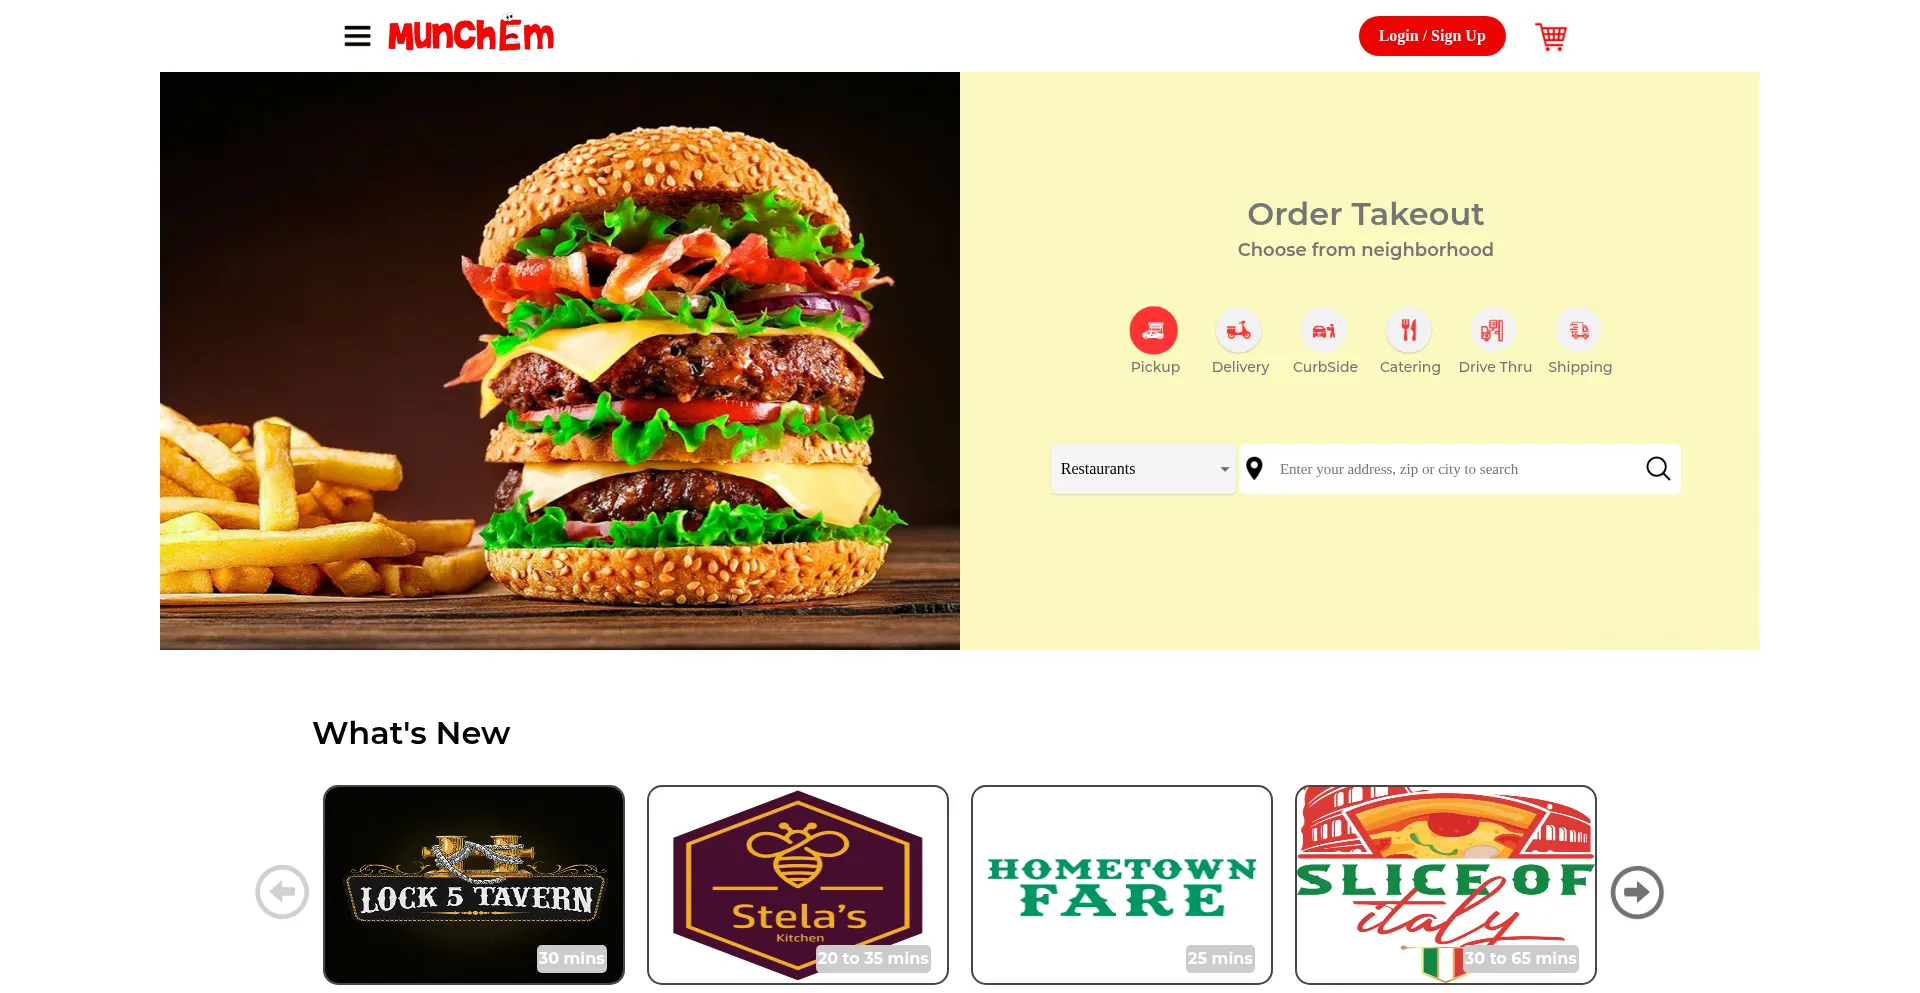The image size is (1920, 993).
Task: Choose the Shipping truck icon
Action: tap(1579, 330)
